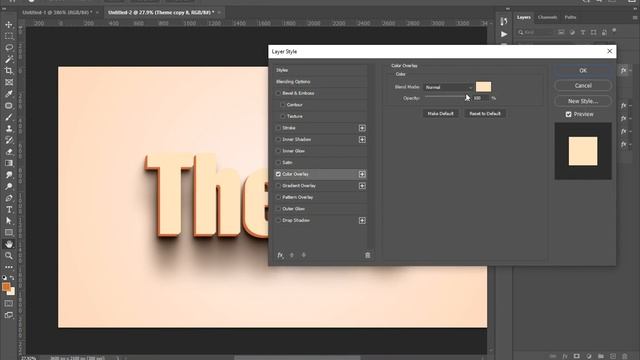Click the Layer Style fx menu icon

point(280,255)
